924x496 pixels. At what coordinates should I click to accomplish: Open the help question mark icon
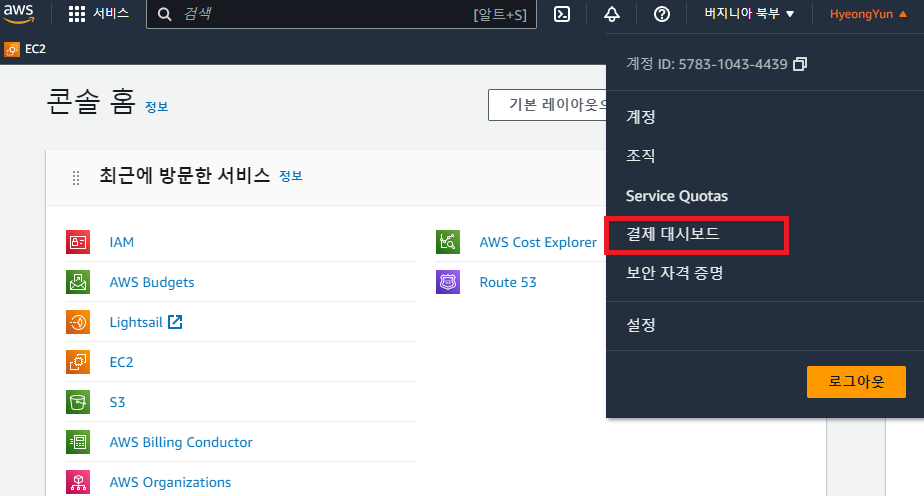662,14
